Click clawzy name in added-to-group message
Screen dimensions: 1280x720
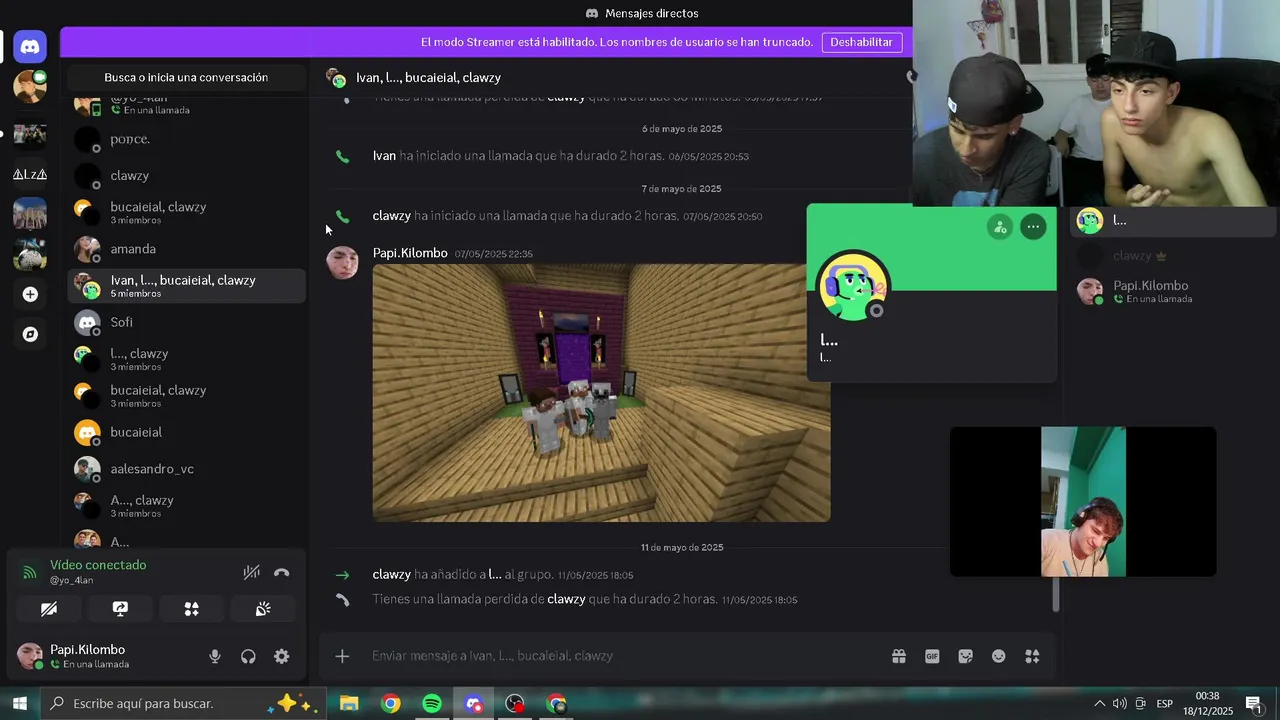[392, 574]
